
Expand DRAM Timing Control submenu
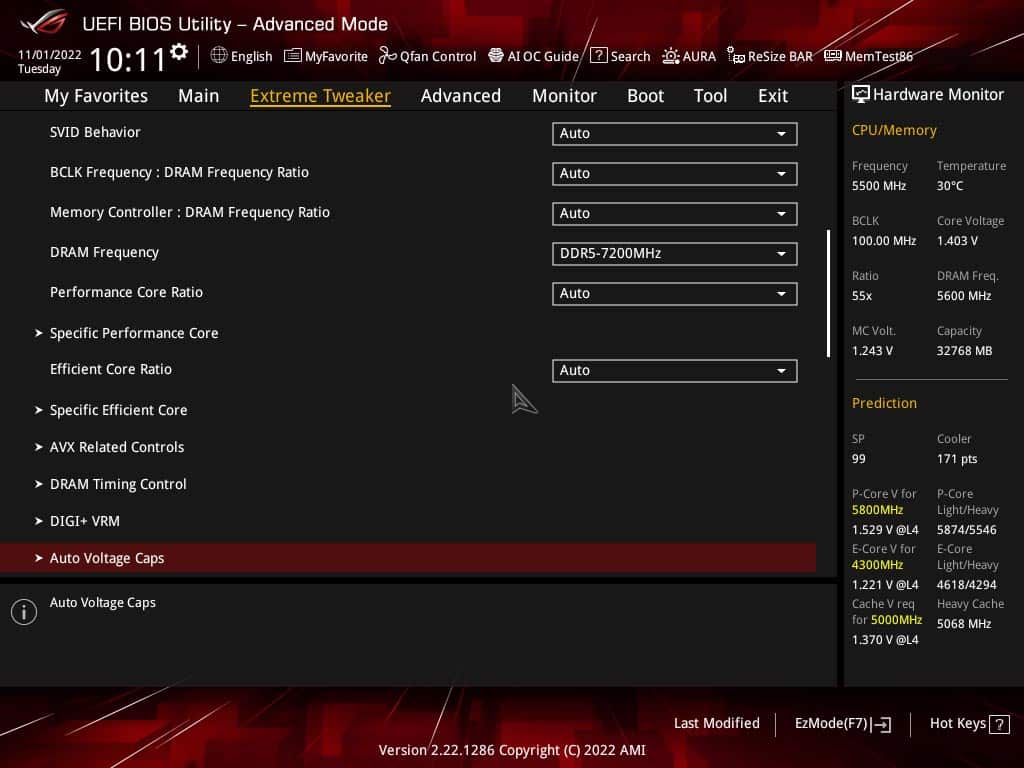point(118,485)
